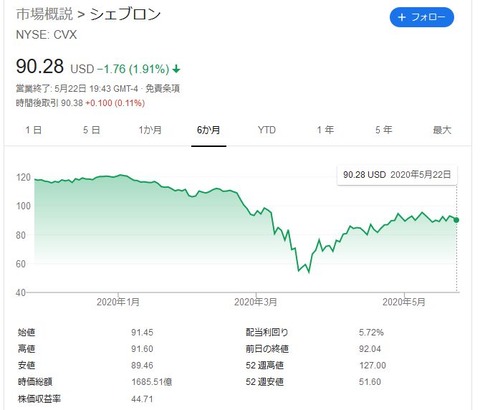
Task: Open the 市場概説 breadcrumb link
Action: point(44,14)
